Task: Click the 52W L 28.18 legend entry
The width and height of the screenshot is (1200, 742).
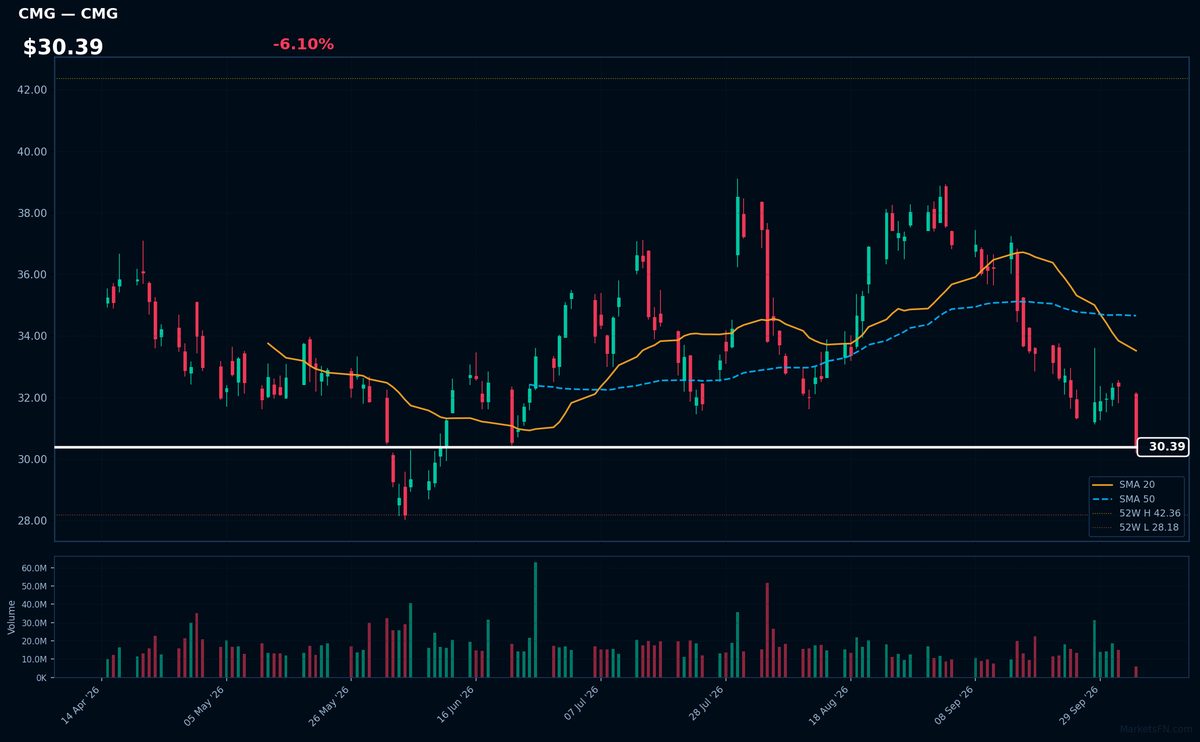Action: pyautogui.click(x=1138, y=527)
